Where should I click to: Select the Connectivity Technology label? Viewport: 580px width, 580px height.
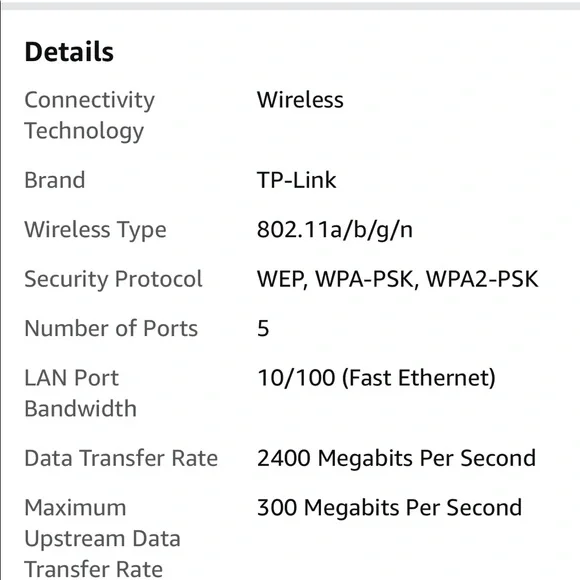(x=90, y=115)
